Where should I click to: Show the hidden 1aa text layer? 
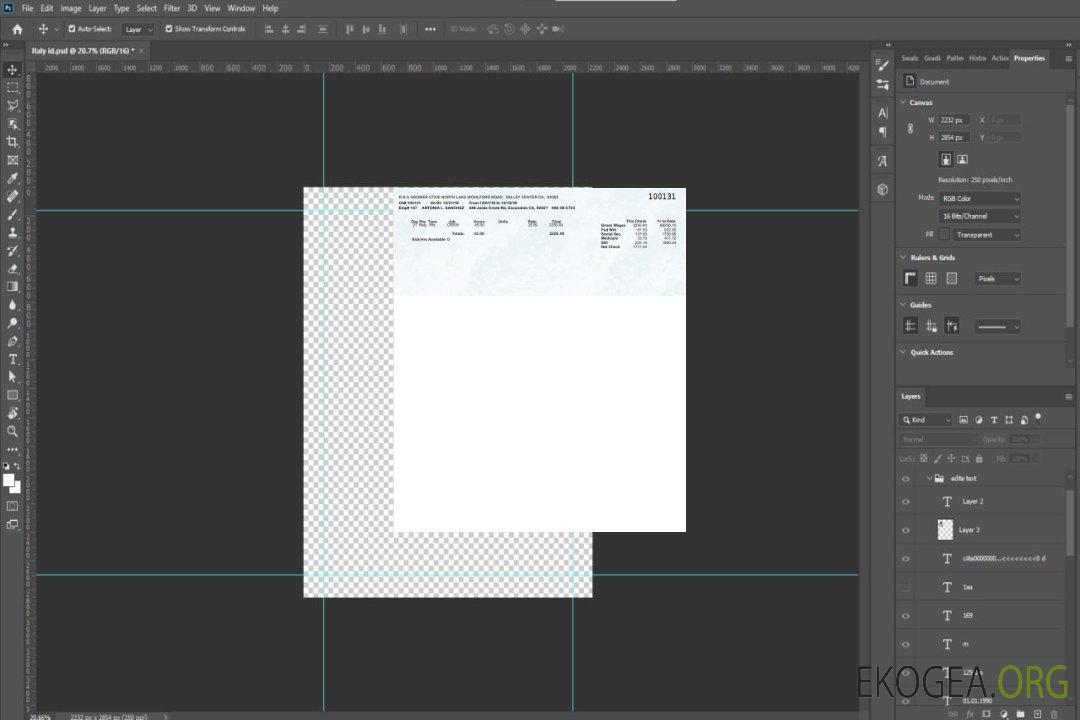point(906,587)
